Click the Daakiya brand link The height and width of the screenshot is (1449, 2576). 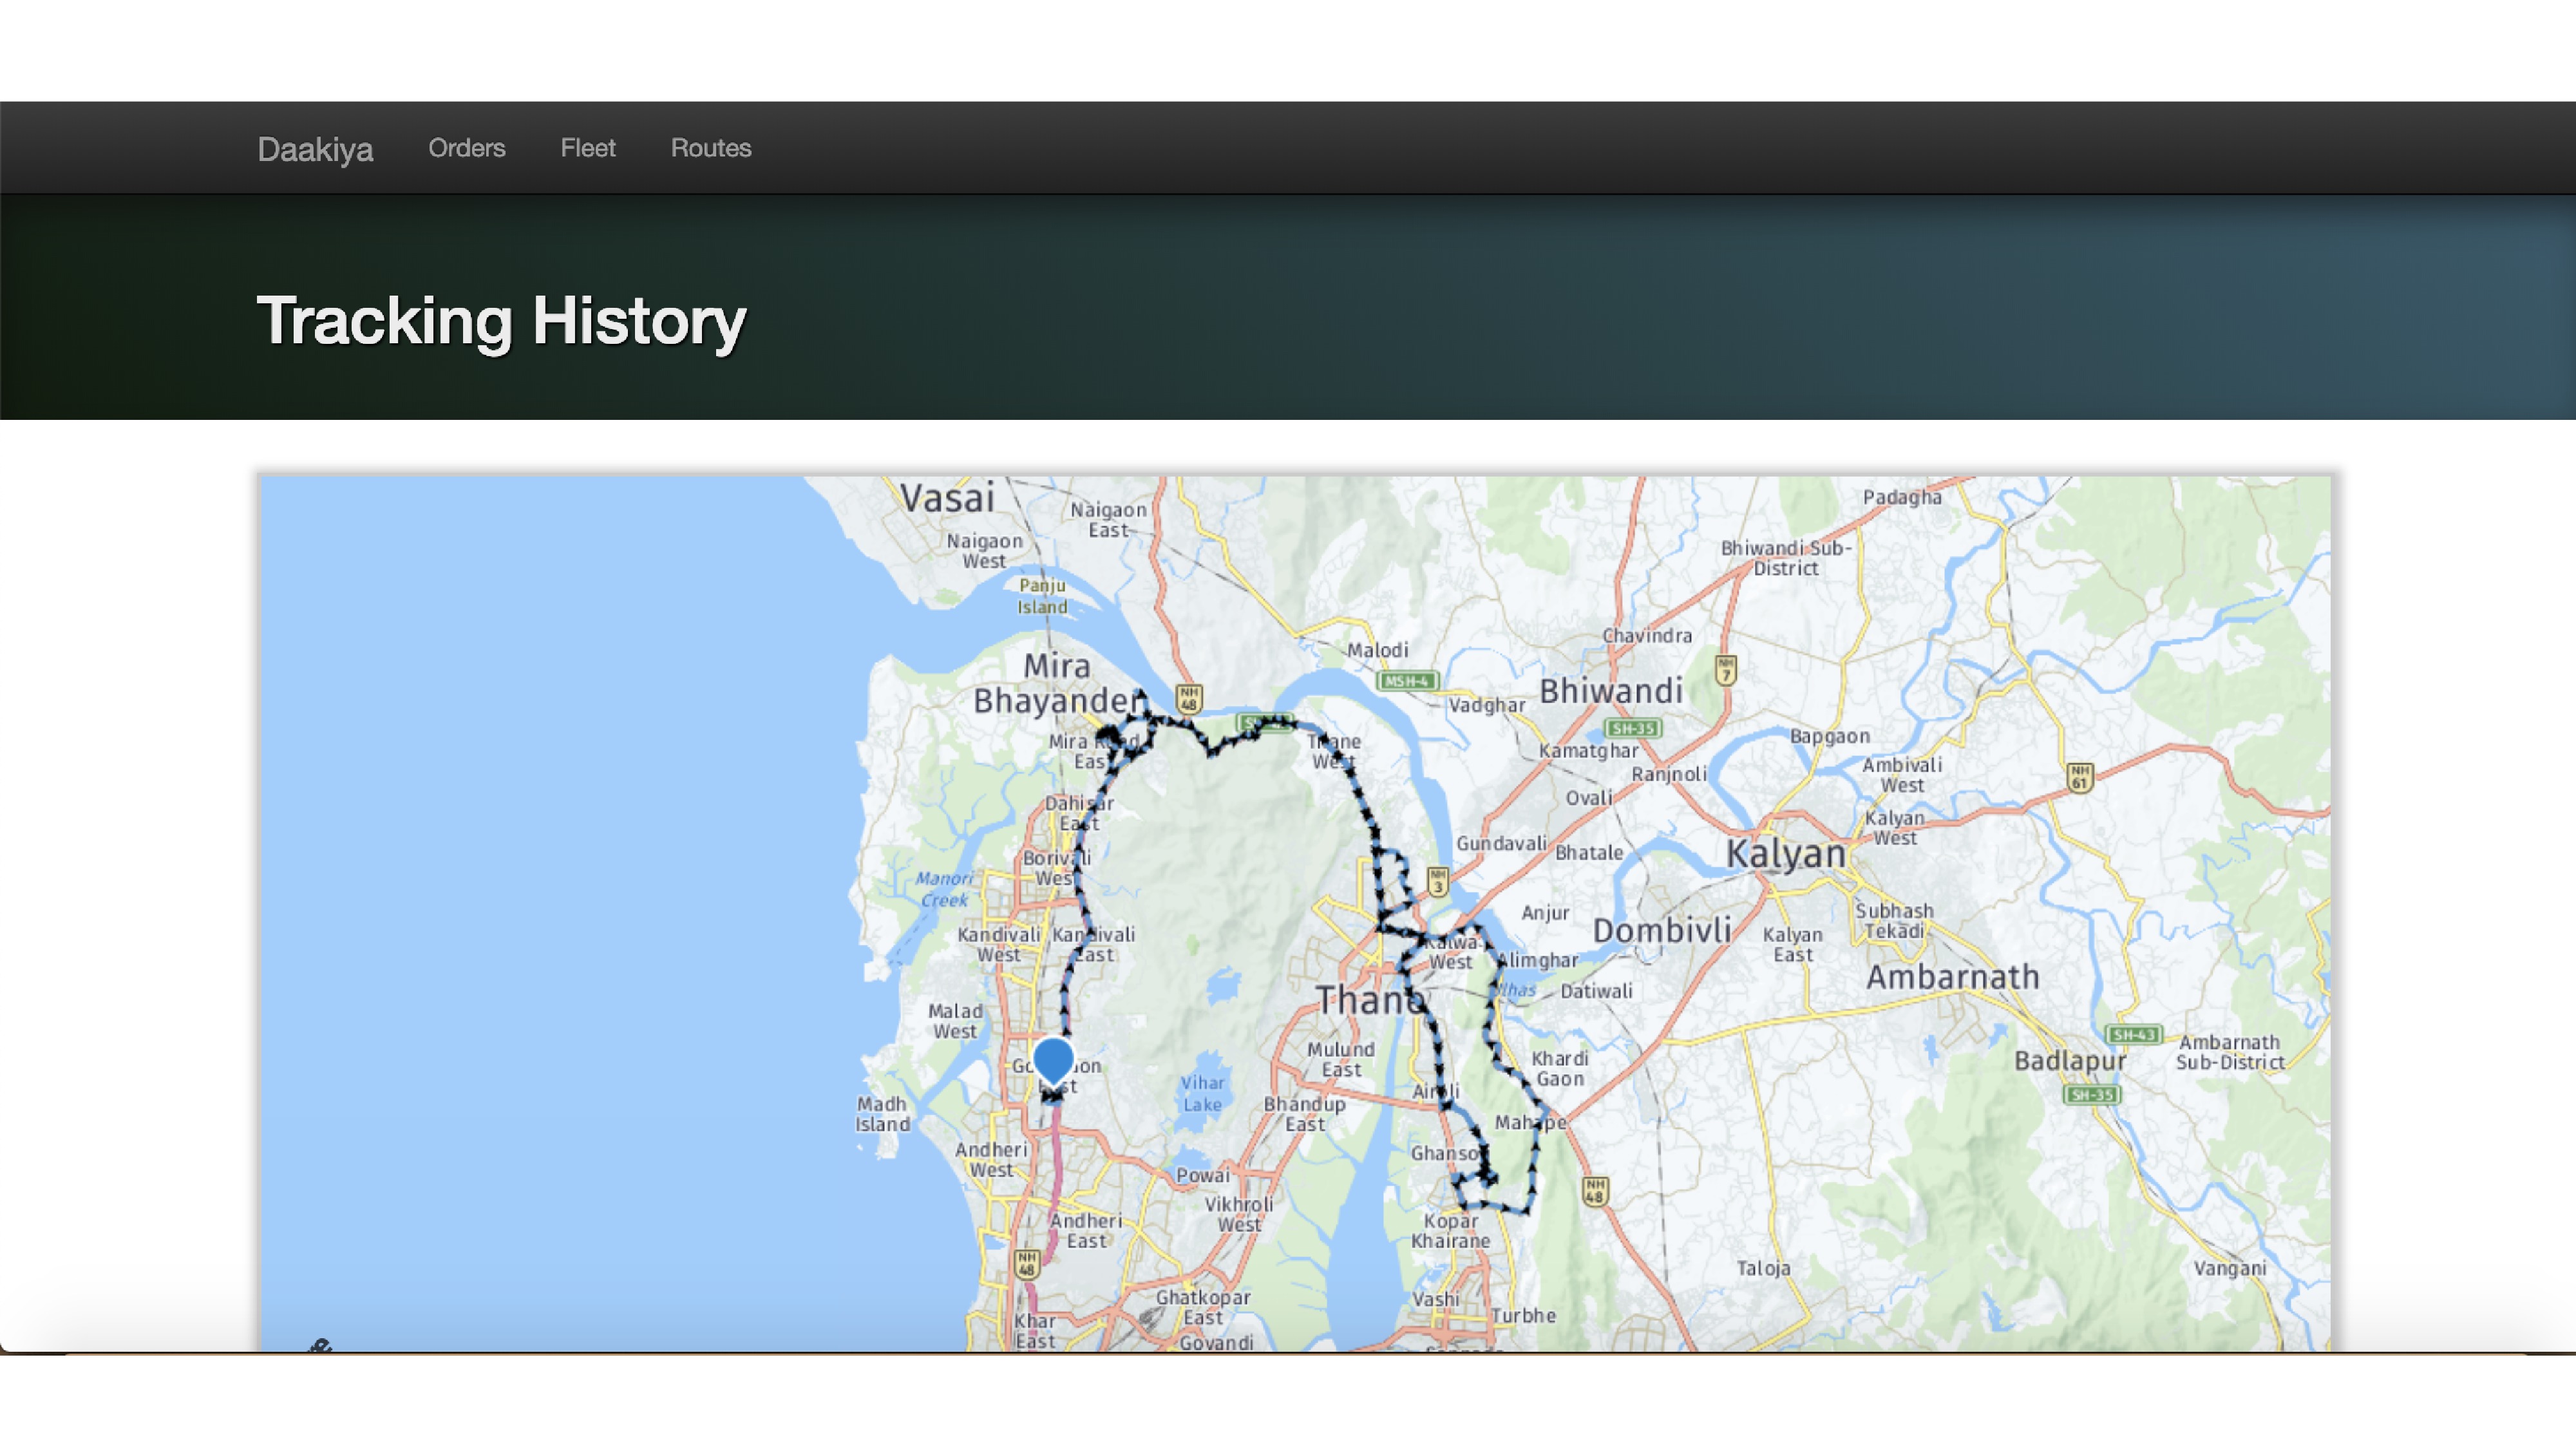(x=315, y=149)
